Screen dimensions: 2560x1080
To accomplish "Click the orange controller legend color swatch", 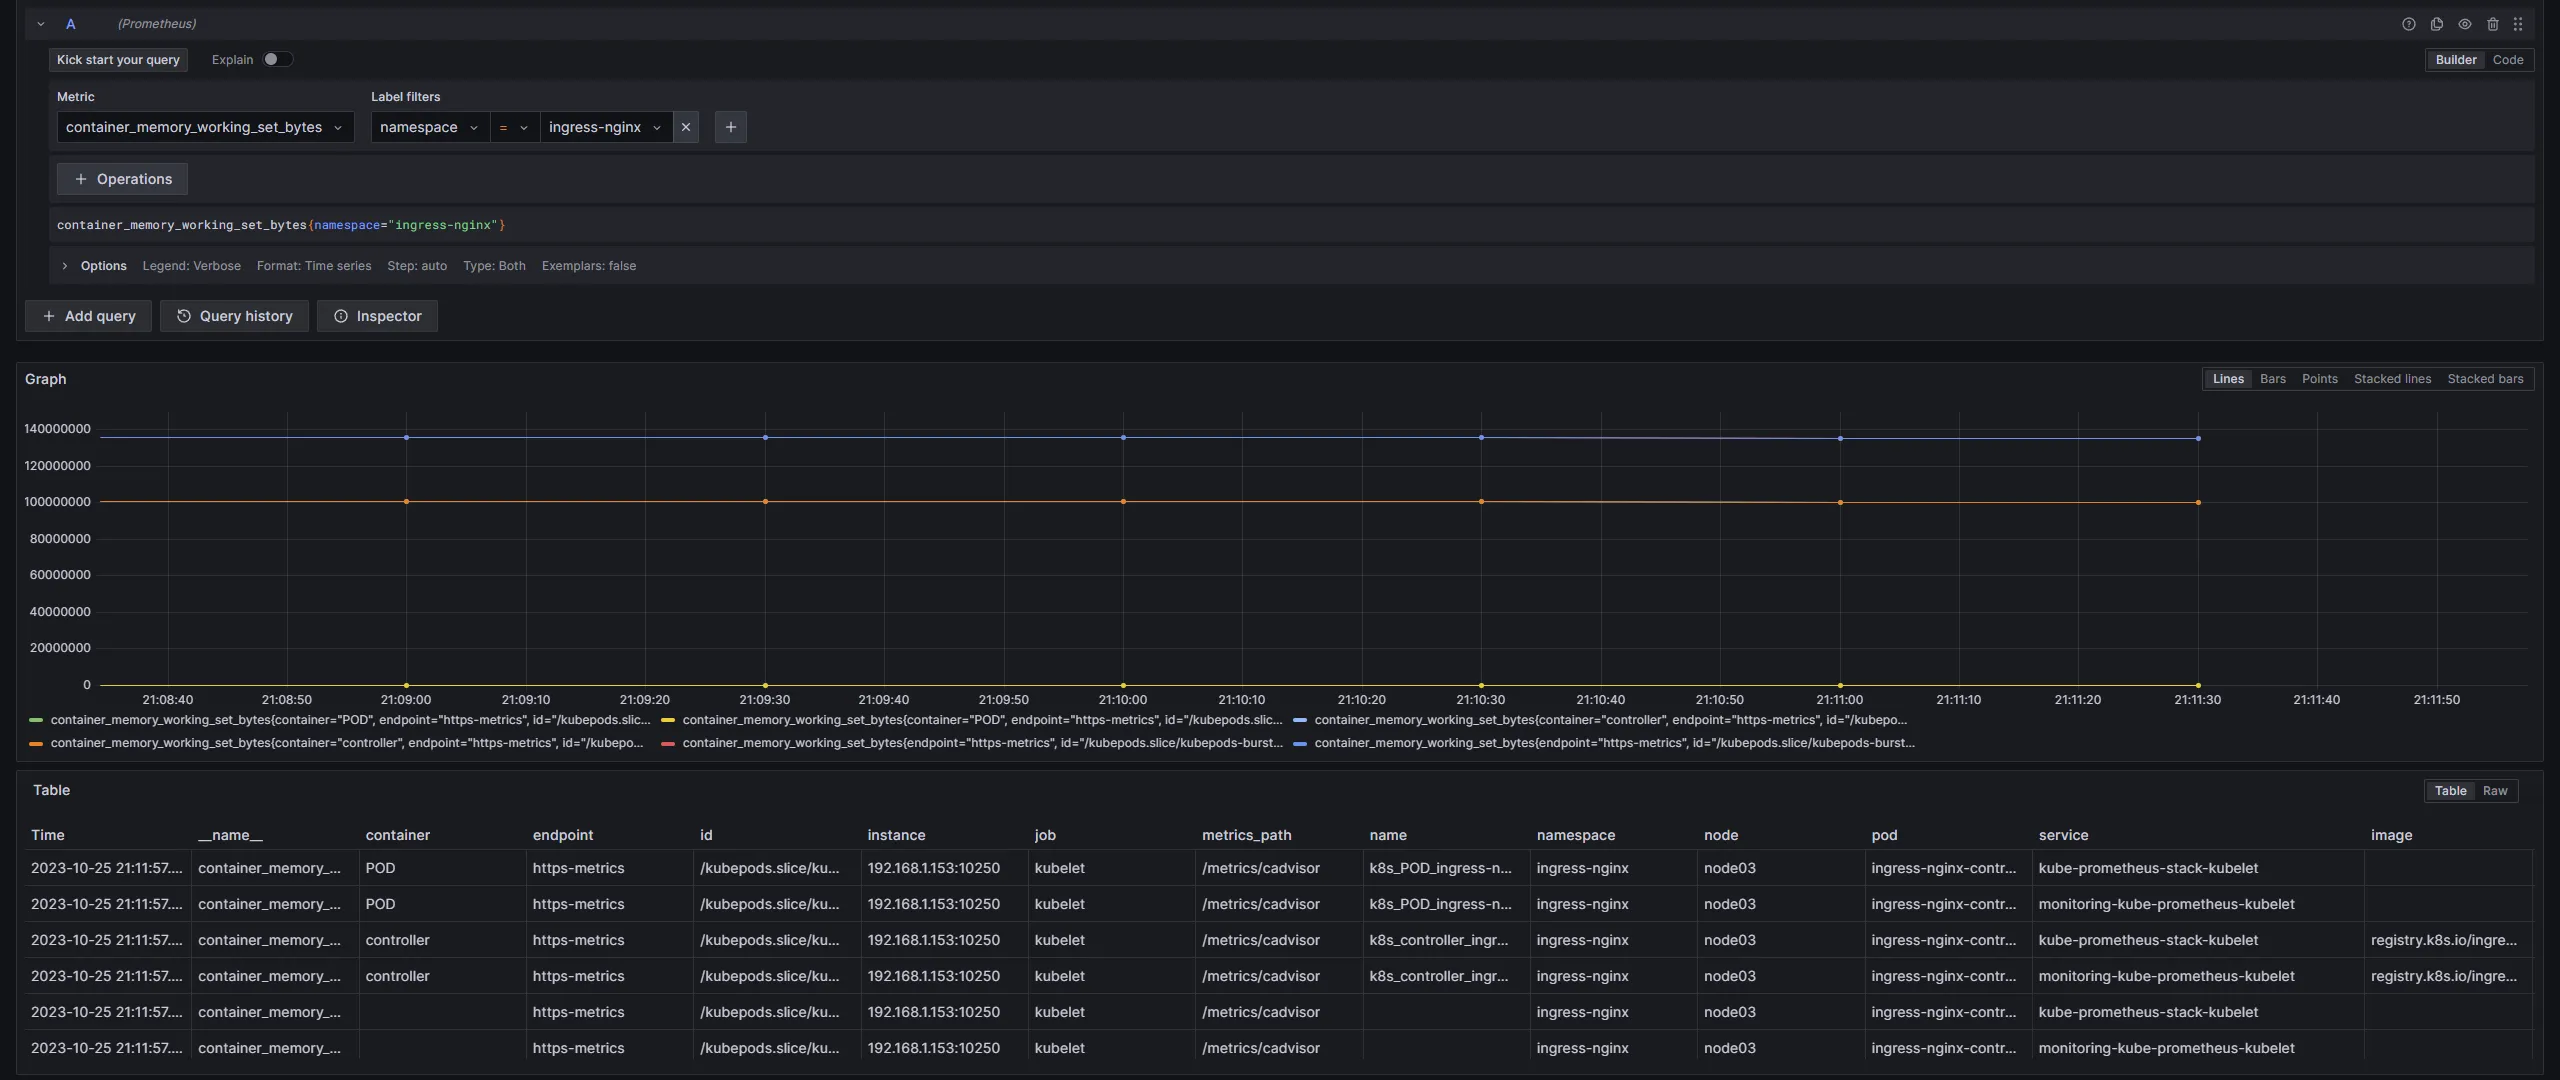I will pyautogui.click(x=36, y=744).
